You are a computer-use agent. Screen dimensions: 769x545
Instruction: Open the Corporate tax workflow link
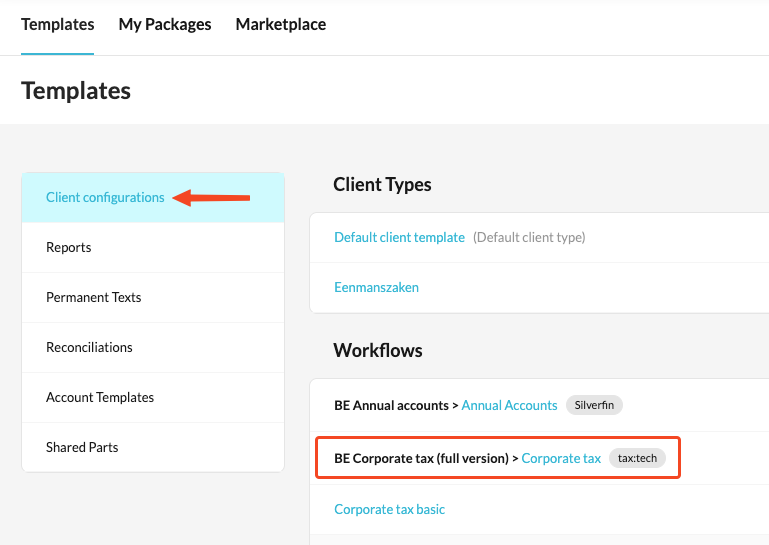pyautogui.click(x=561, y=458)
